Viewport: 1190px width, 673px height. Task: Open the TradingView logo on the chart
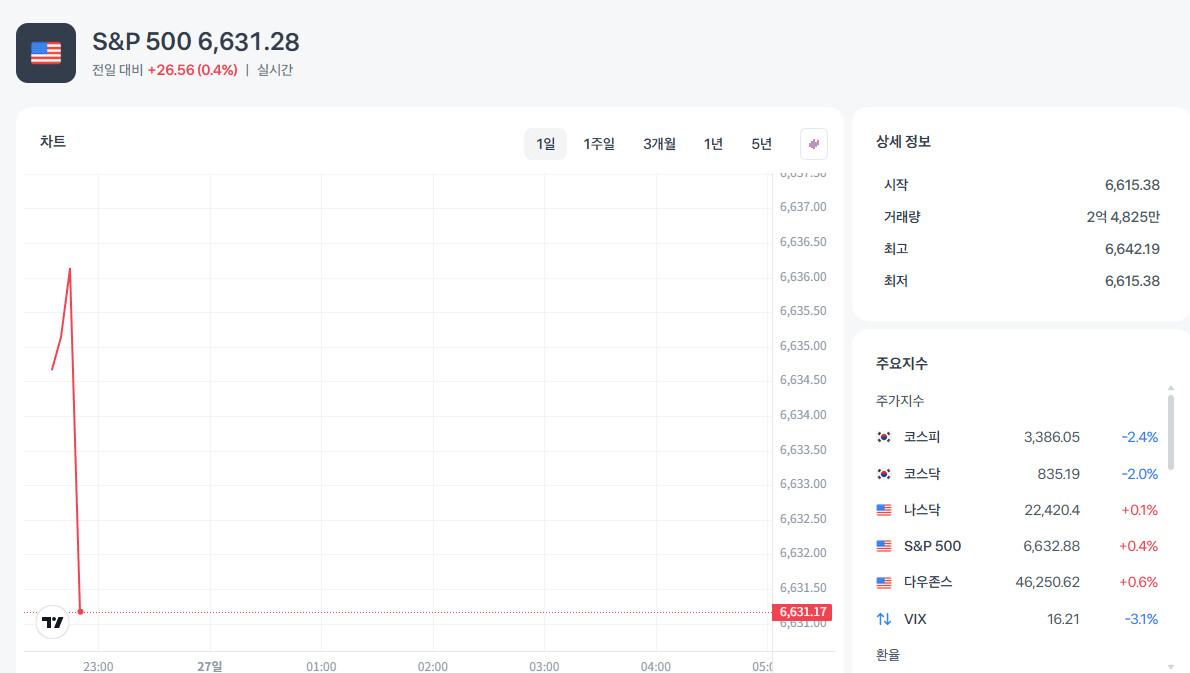pos(53,622)
